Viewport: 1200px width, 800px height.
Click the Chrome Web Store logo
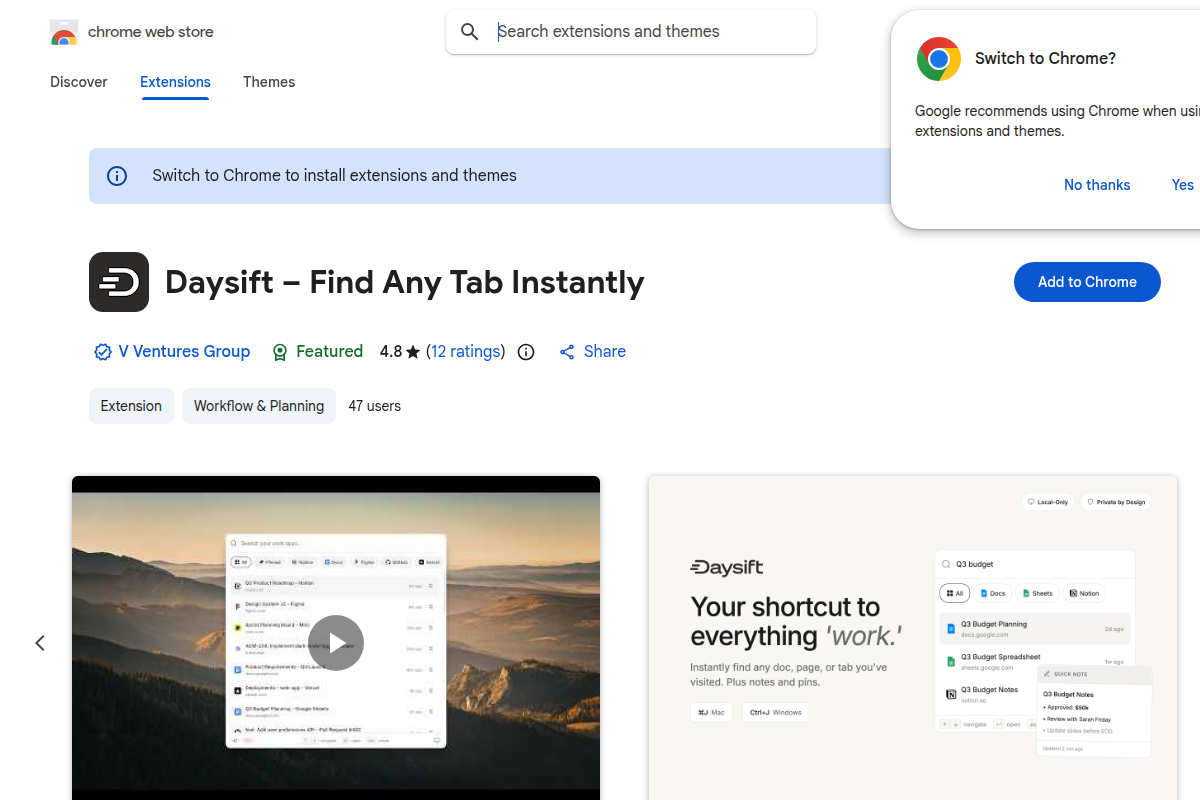coord(64,32)
